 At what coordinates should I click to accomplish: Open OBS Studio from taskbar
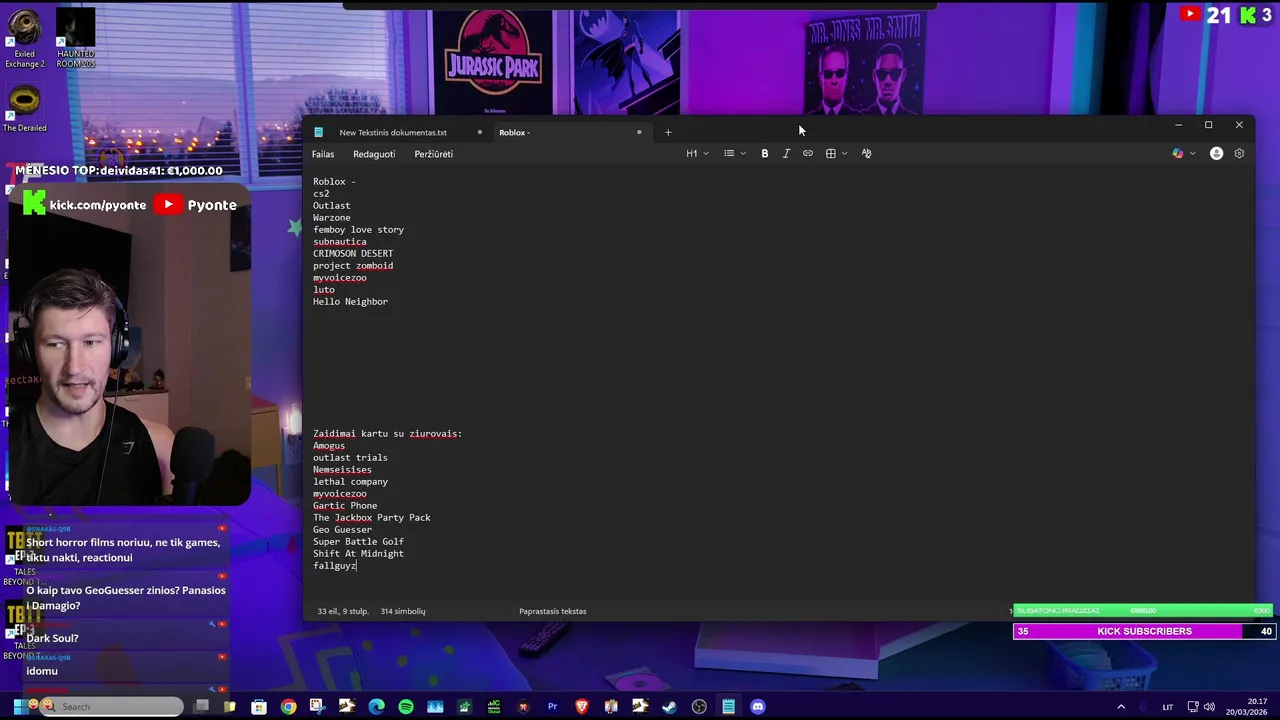[x=699, y=707]
